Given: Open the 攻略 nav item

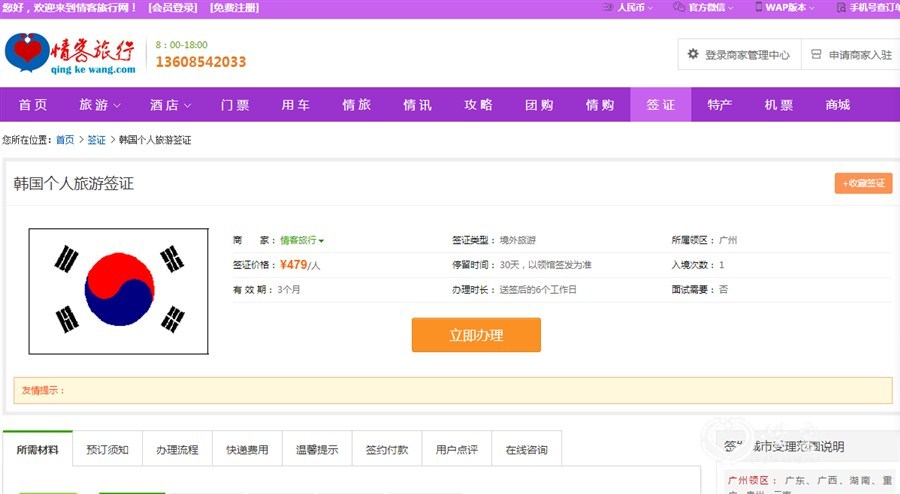Looking at the screenshot, I should click(478, 105).
